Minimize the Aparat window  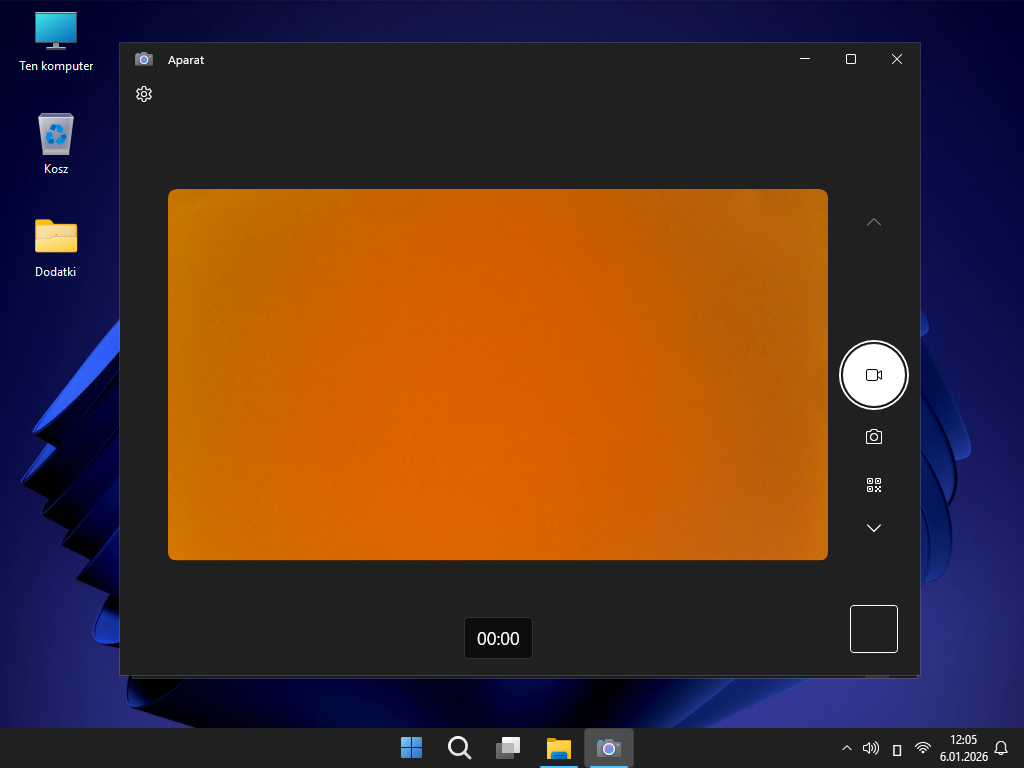(805, 59)
